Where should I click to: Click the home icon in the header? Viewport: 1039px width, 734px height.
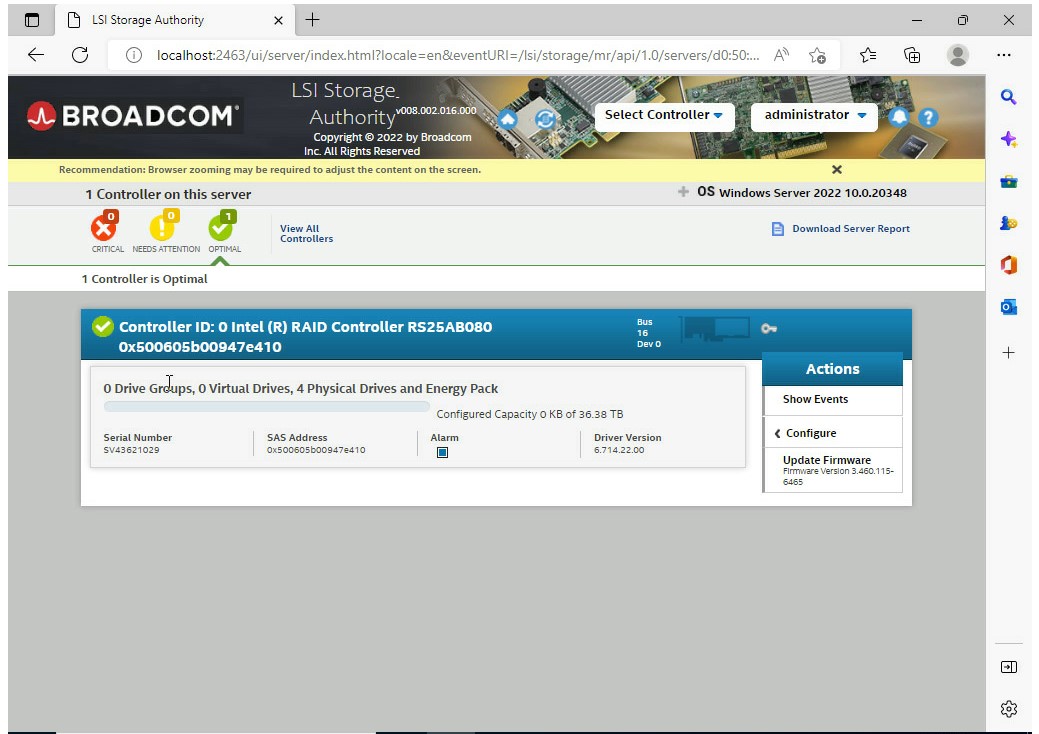click(x=508, y=120)
